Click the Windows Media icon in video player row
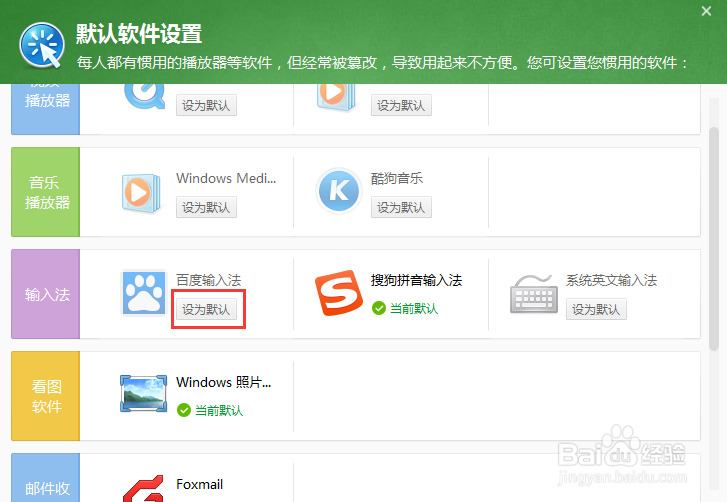Image resolution: width=727 pixels, height=502 pixels. 337,97
